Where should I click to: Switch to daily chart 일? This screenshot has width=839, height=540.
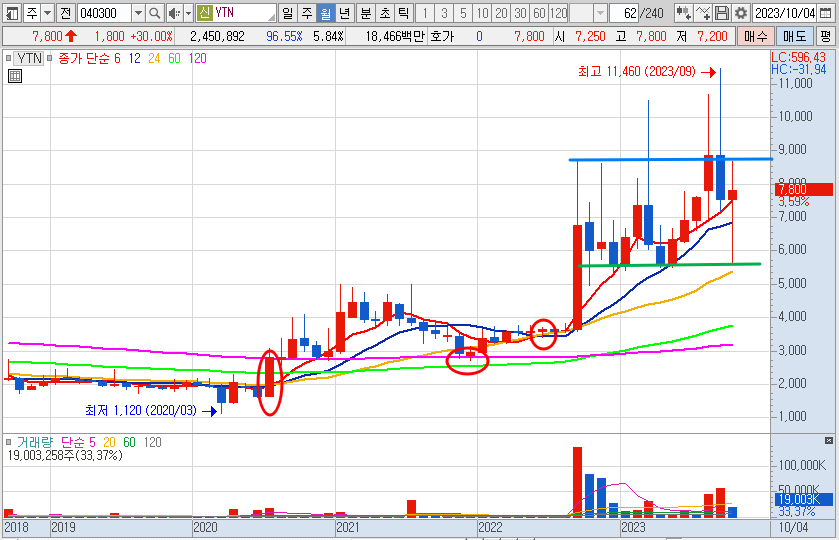click(x=288, y=13)
